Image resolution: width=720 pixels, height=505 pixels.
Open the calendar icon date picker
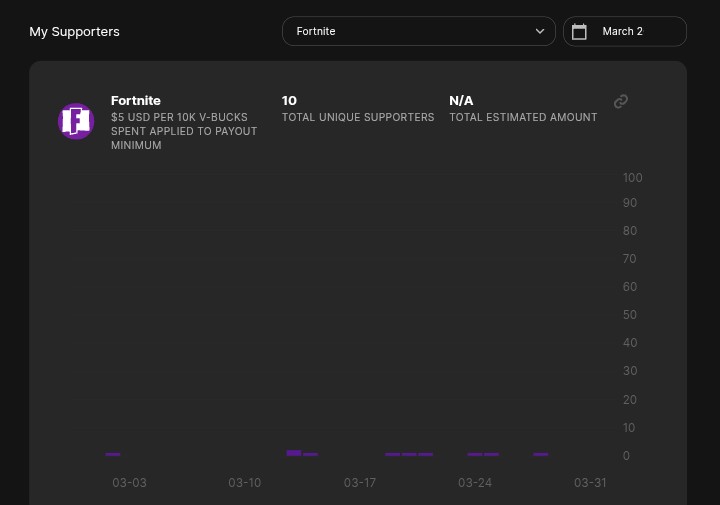coord(579,32)
